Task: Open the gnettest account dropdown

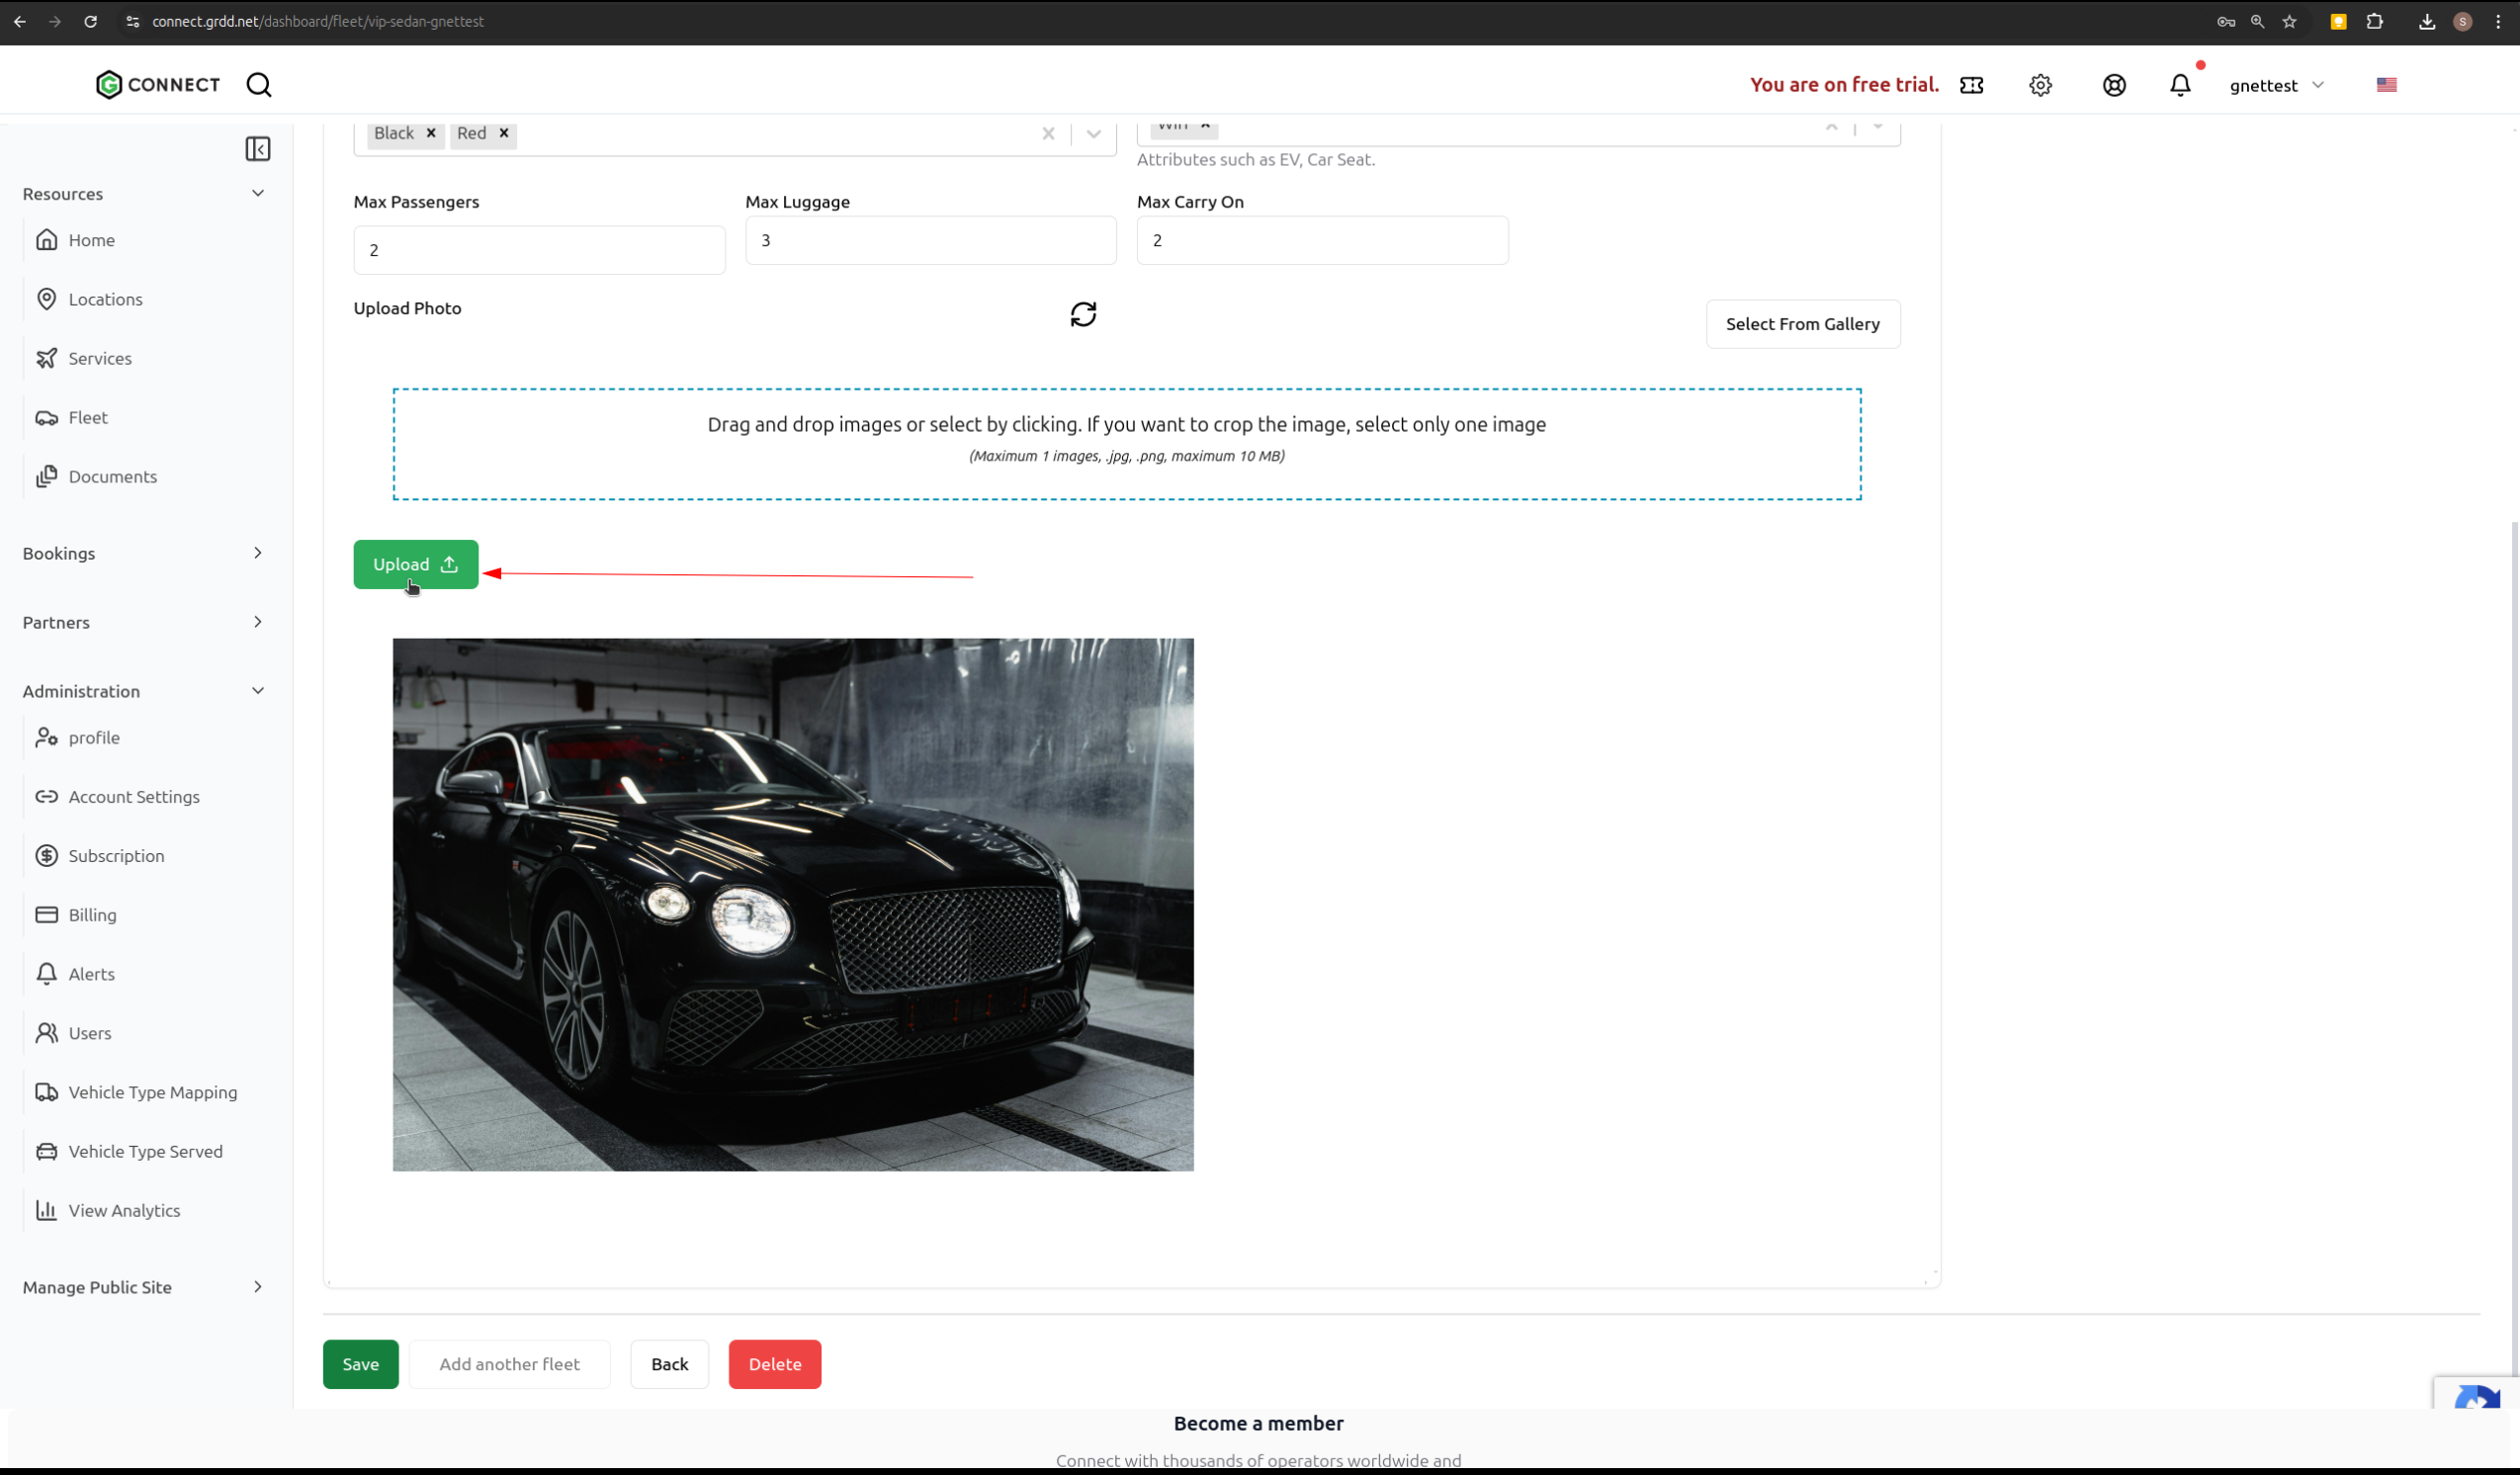Action: pos(2276,85)
